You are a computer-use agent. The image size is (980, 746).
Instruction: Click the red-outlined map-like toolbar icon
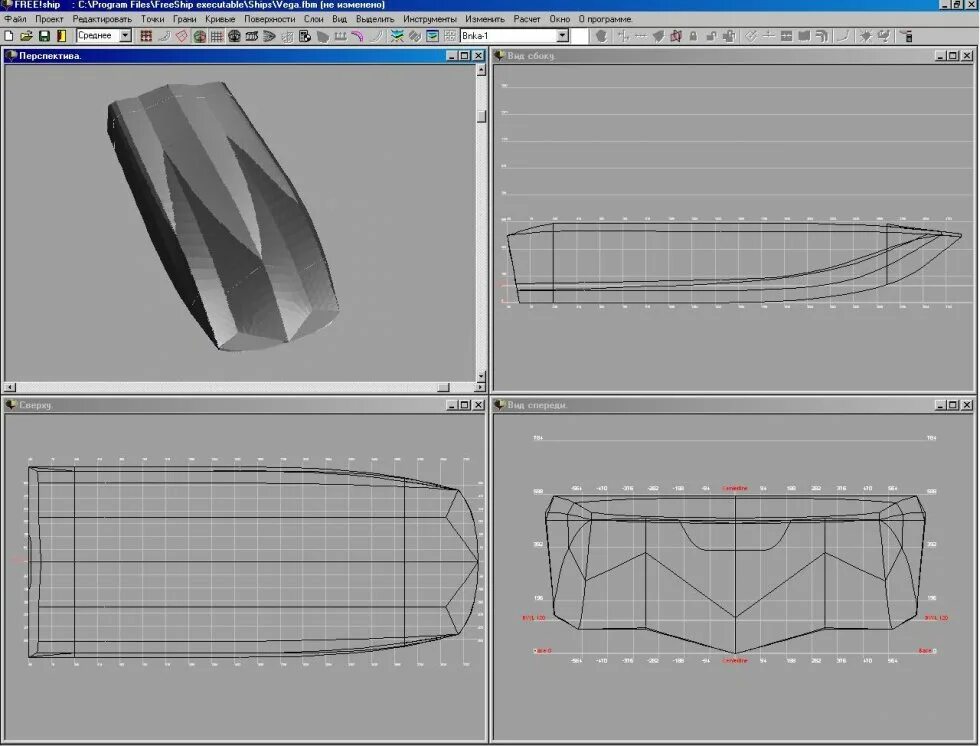(676, 36)
